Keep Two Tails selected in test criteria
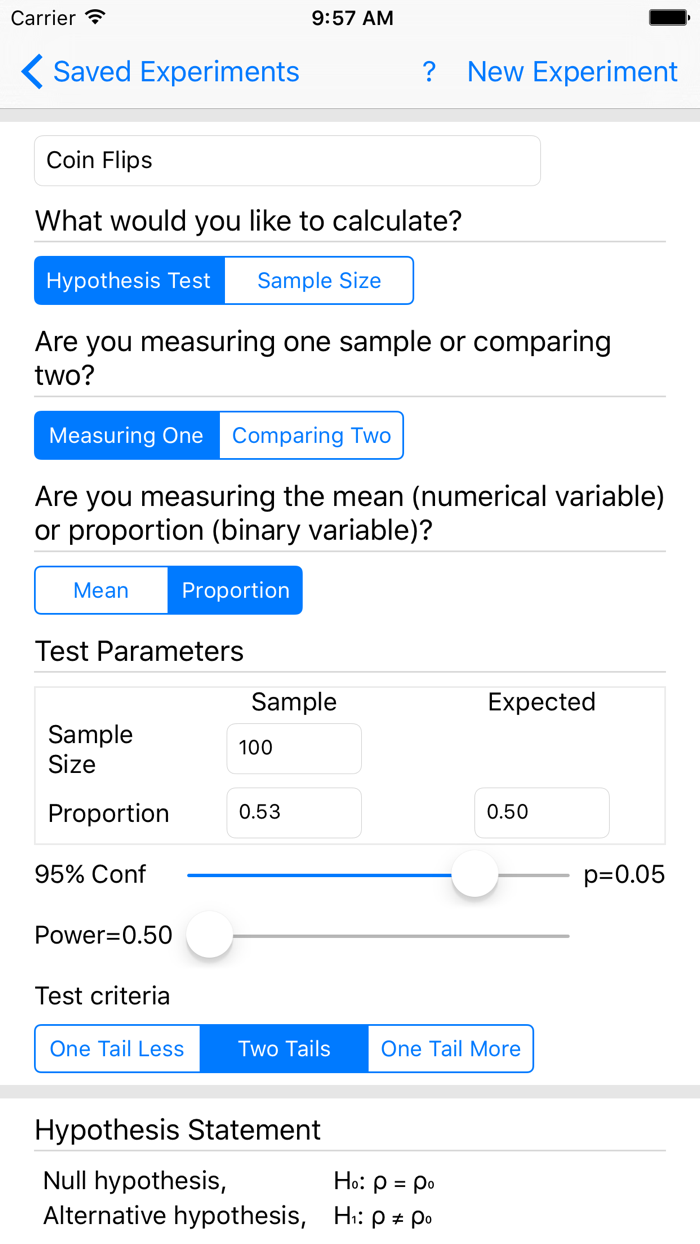This screenshot has width=700, height=1244. click(284, 1048)
